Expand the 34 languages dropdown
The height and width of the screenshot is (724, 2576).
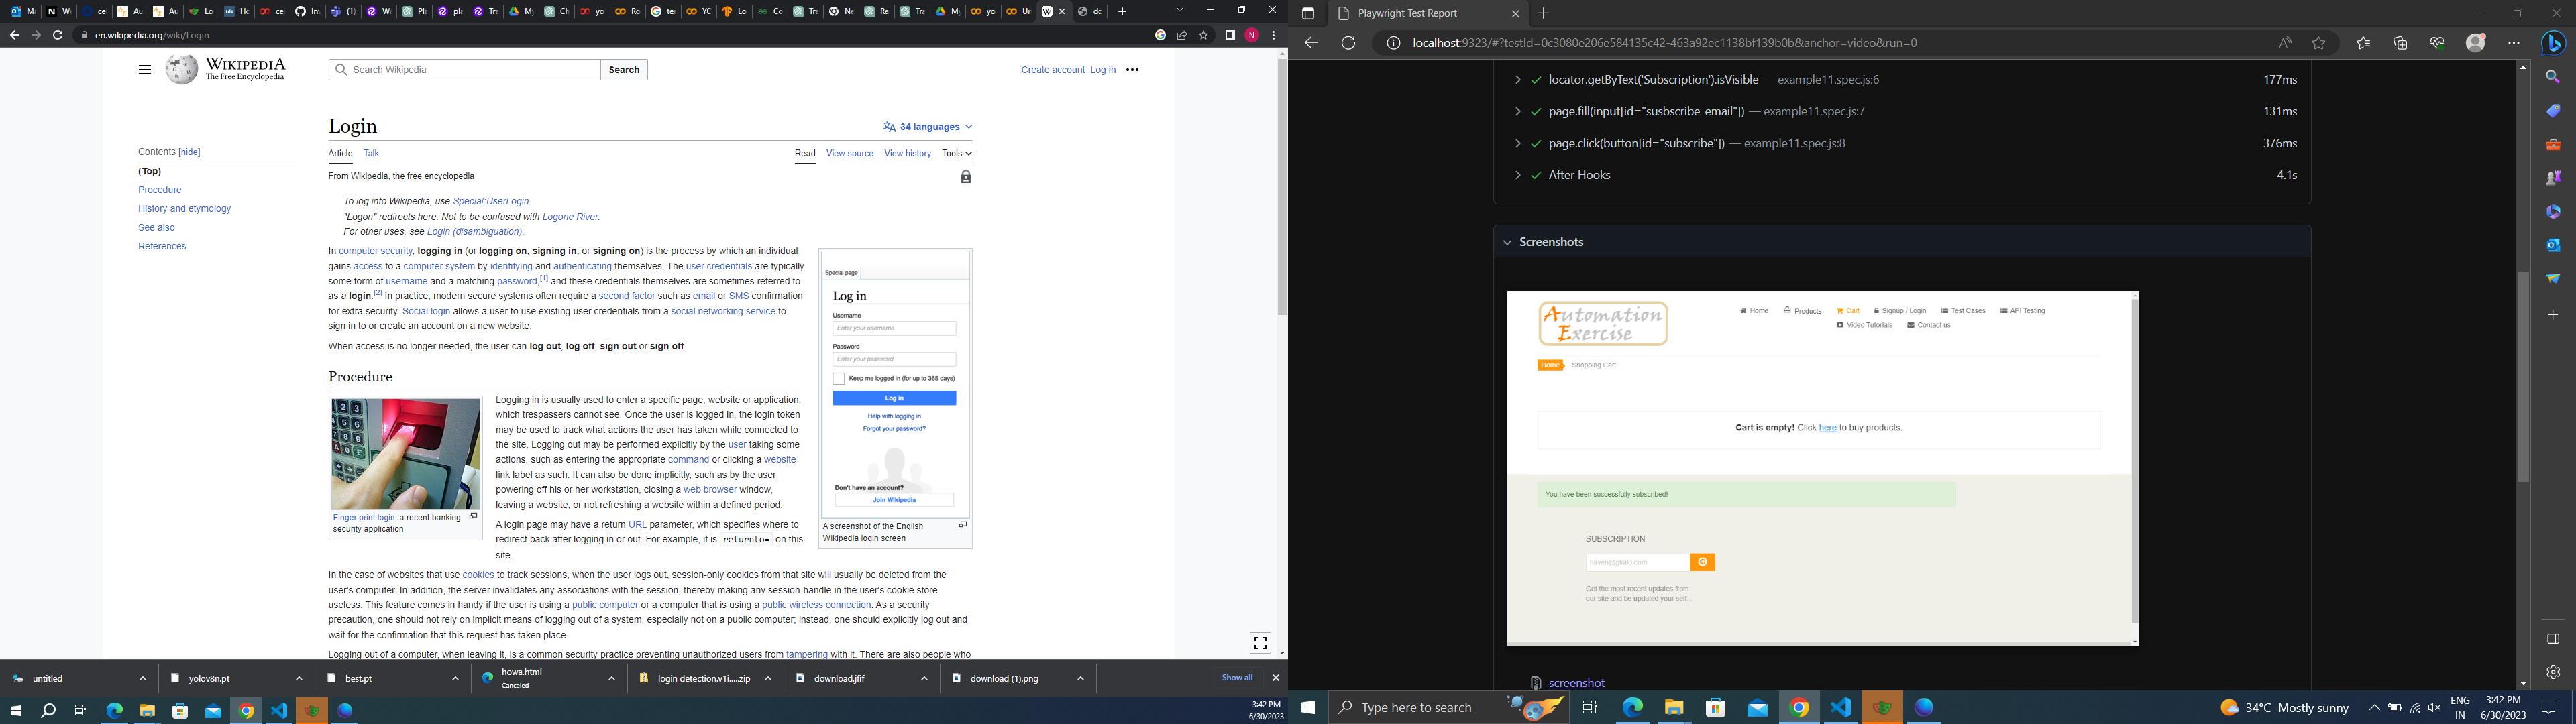[928, 127]
